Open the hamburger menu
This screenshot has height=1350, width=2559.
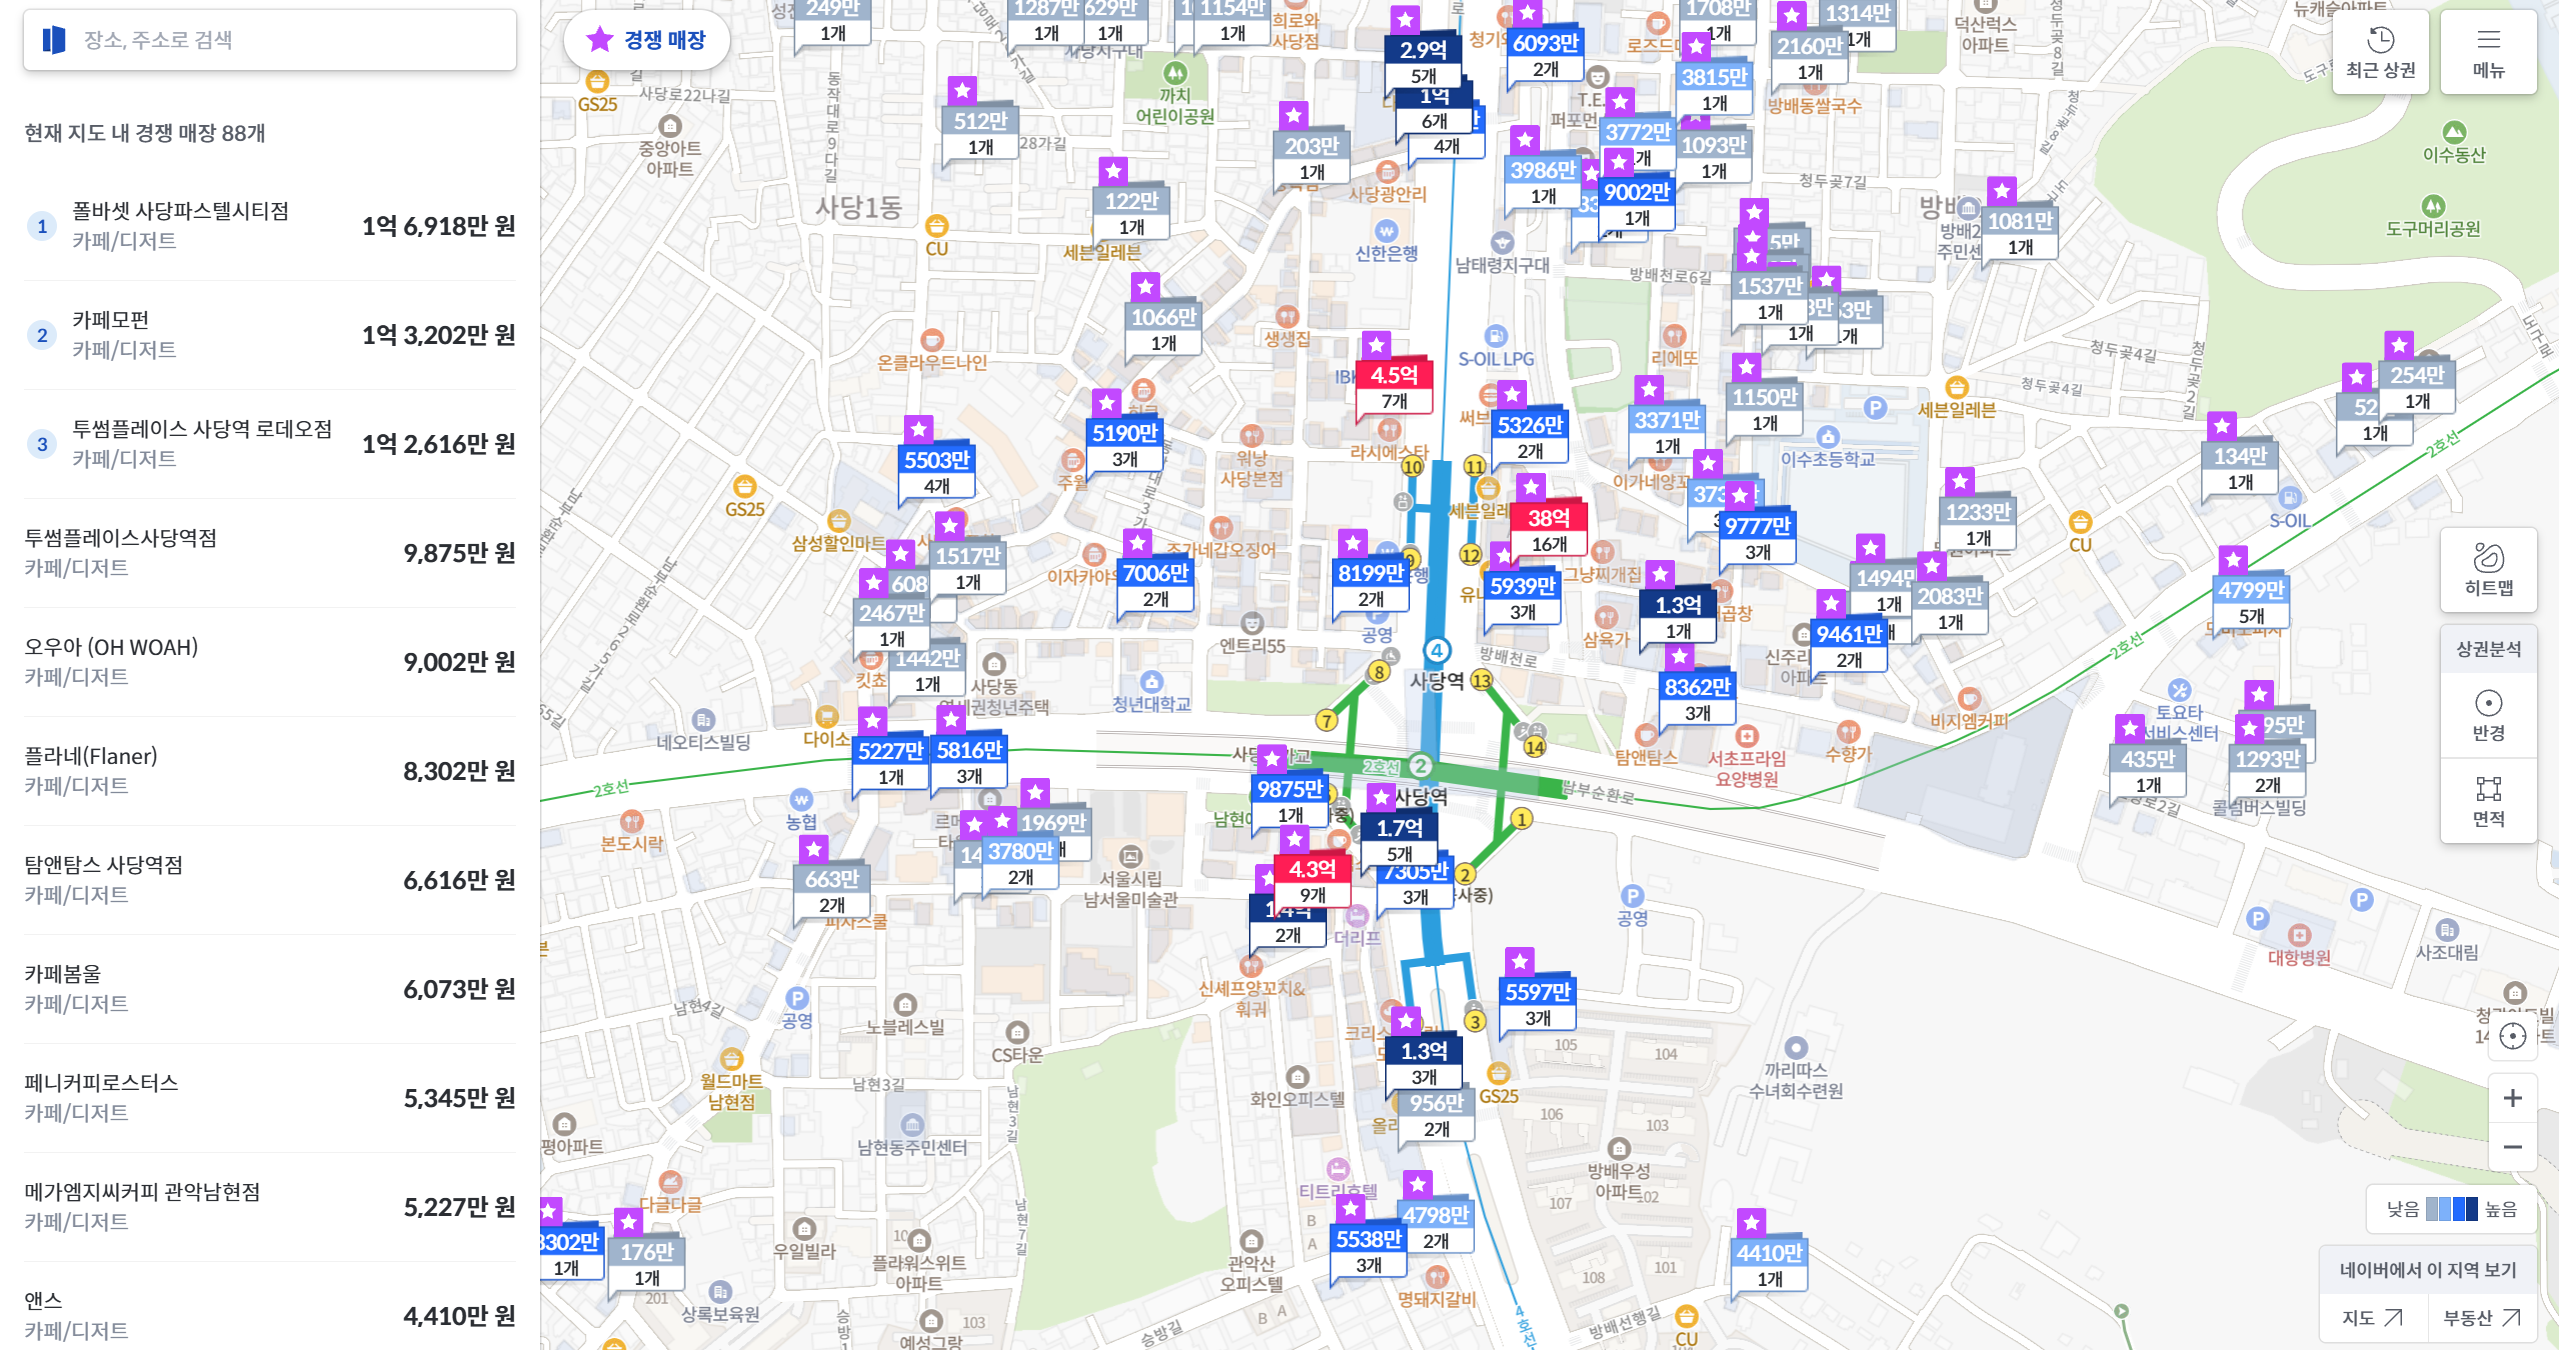[x=2488, y=42]
